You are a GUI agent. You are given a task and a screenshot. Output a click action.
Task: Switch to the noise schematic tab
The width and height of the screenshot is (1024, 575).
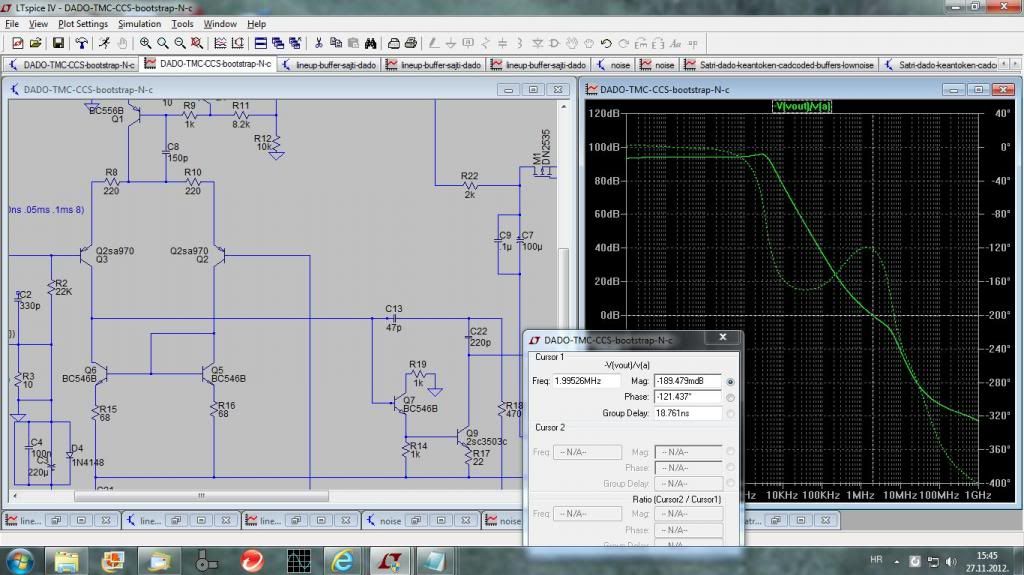(x=613, y=65)
